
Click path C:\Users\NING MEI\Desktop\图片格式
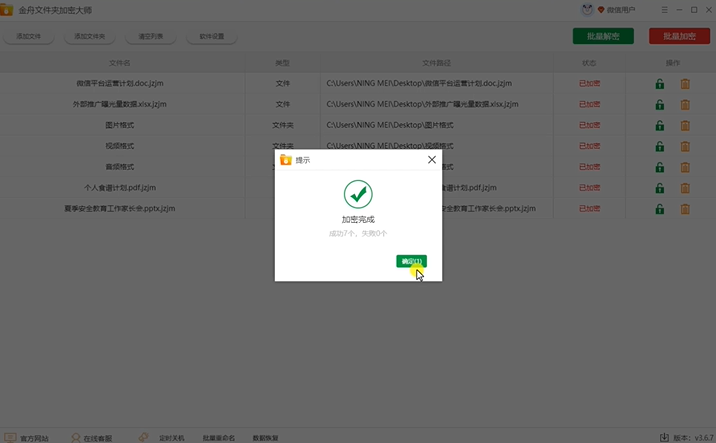point(390,125)
